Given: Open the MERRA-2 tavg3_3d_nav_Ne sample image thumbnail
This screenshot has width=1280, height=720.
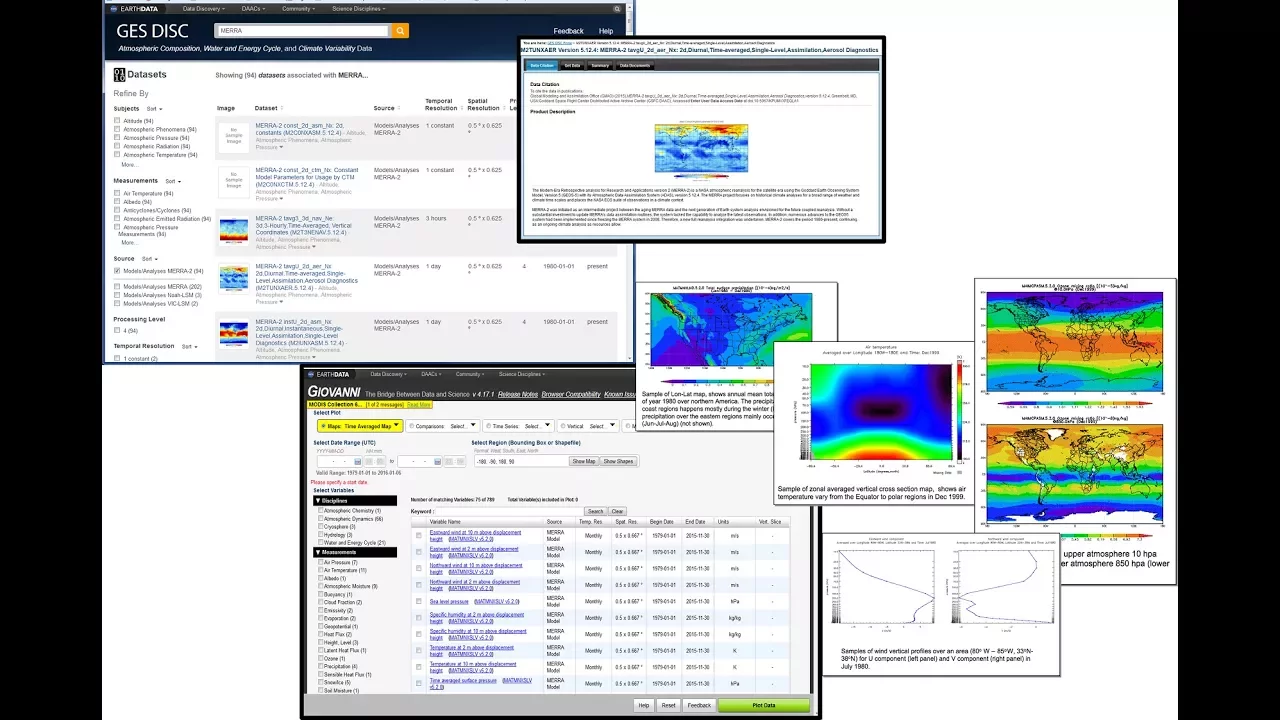Looking at the screenshot, I should pos(233,233).
